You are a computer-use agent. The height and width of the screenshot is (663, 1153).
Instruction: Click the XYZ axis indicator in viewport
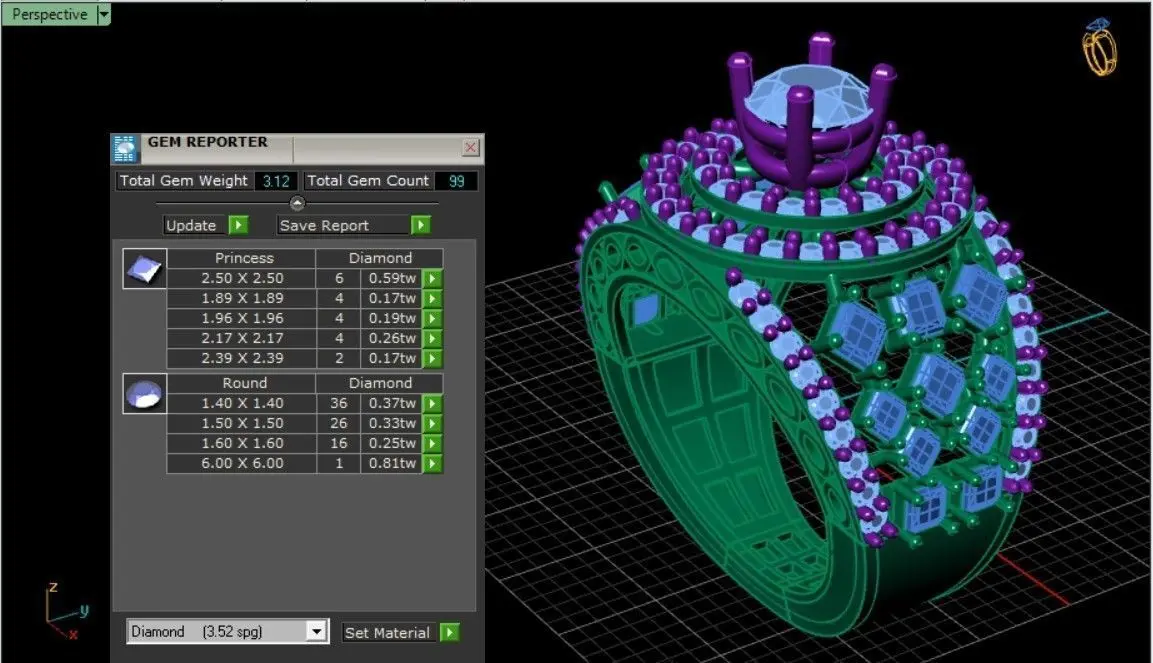click(x=66, y=610)
